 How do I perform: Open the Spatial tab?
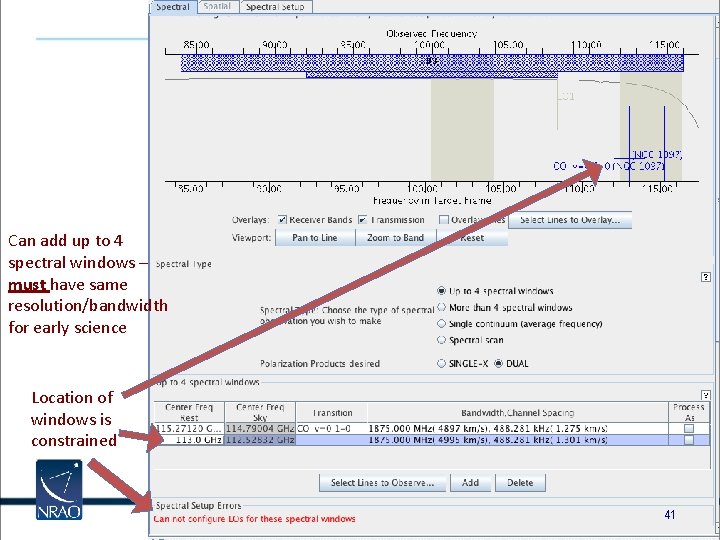(217, 6)
